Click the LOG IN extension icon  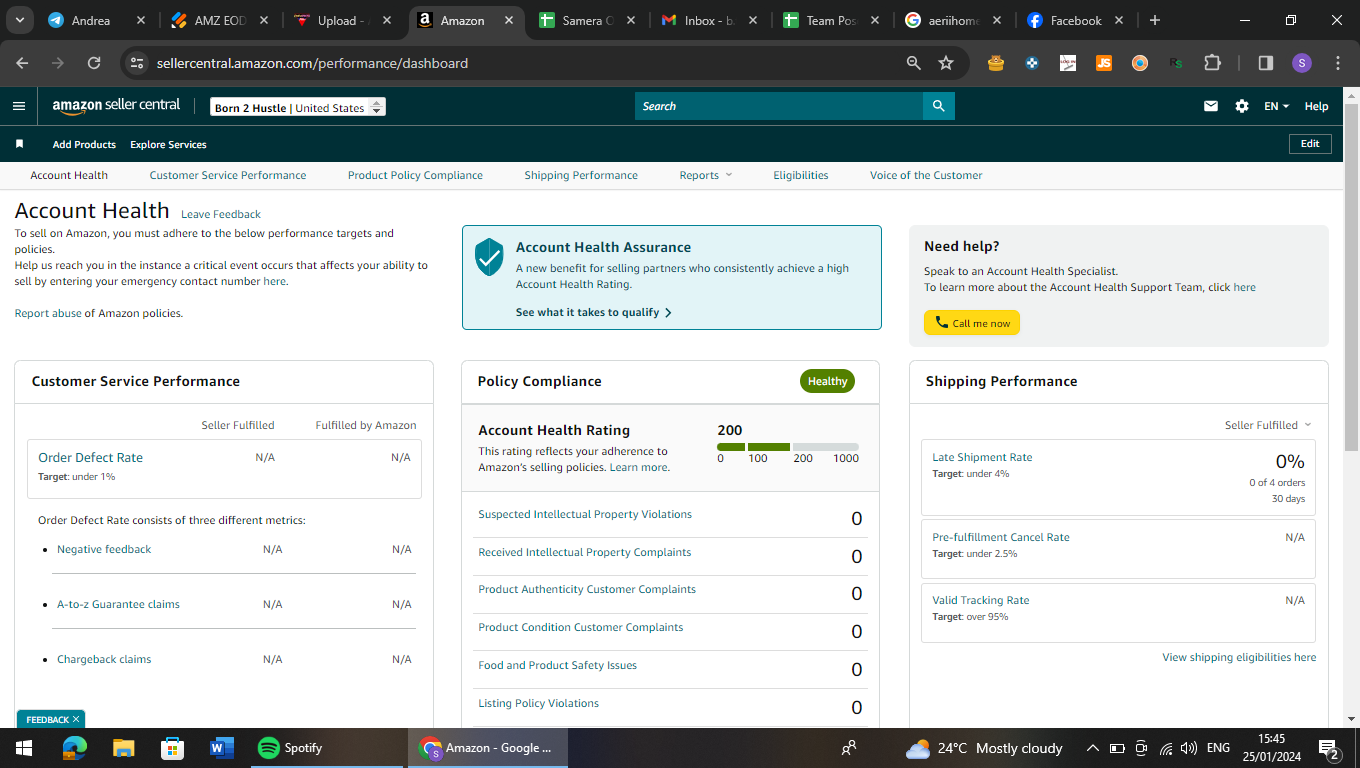tap(1068, 63)
